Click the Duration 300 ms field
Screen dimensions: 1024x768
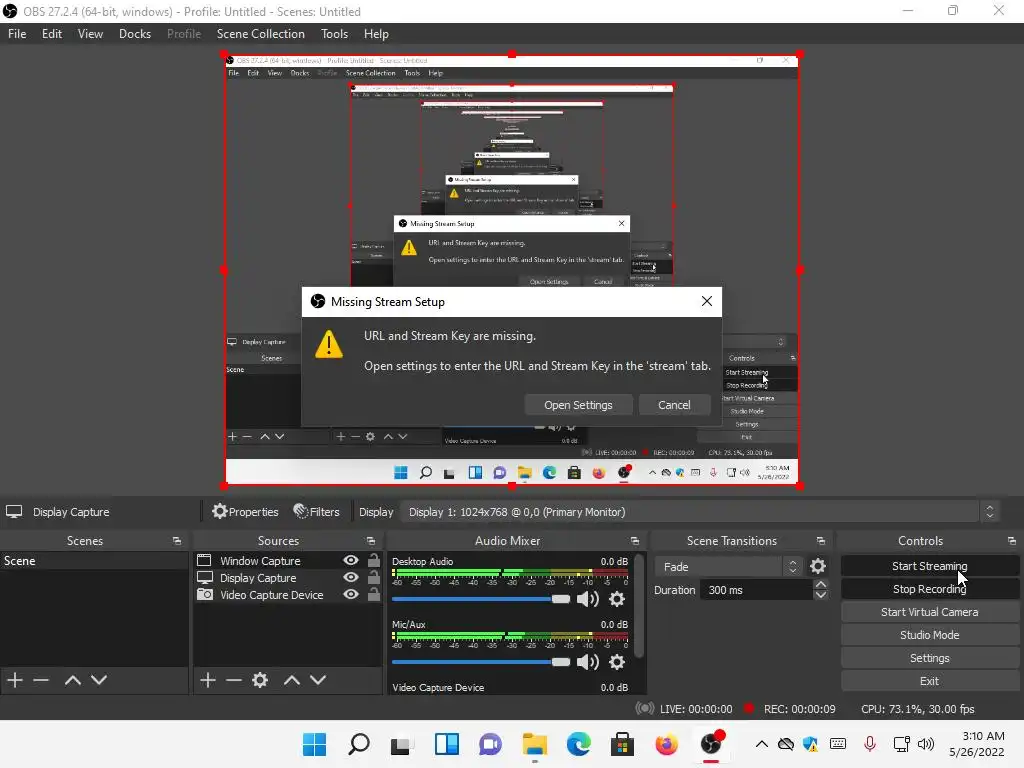[757, 590]
